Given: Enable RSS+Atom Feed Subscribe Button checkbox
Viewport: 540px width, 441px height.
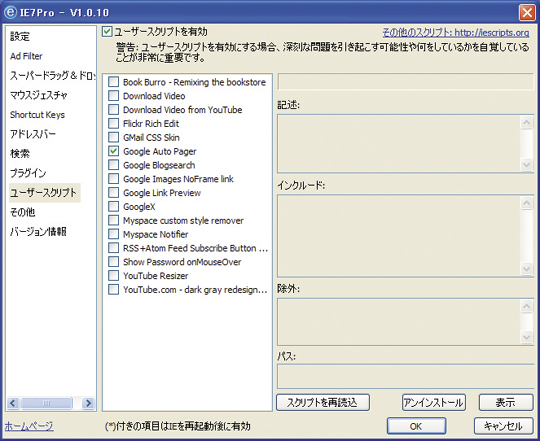Looking at the screenshot, I should [x=113, y=248].
